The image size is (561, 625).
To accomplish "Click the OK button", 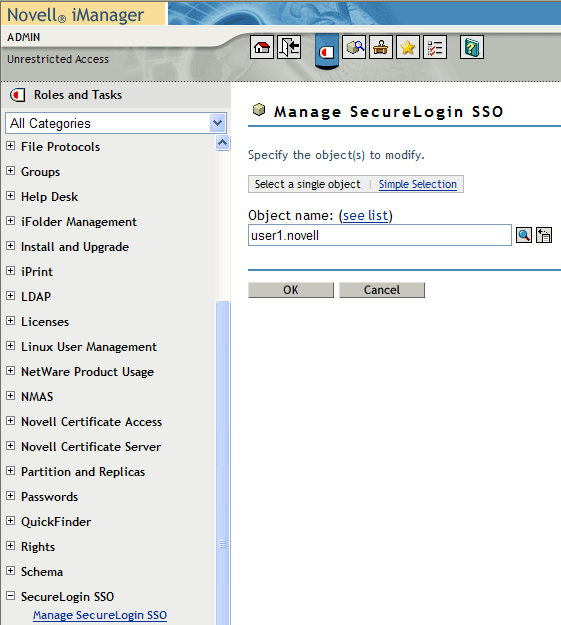I will [x=291, y=290].
